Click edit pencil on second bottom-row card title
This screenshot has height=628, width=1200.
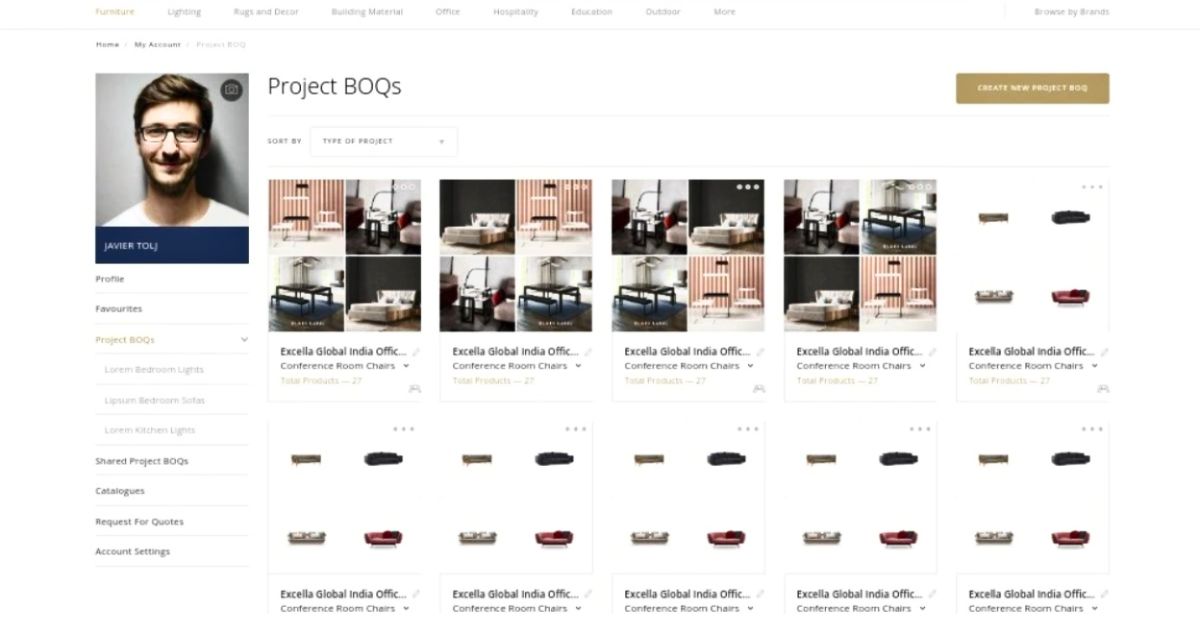click(588, 593)
